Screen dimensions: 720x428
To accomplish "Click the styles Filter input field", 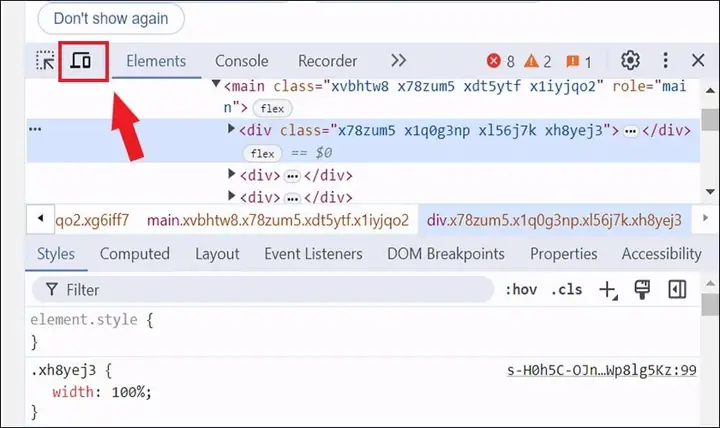I will (x=263, y=290).
